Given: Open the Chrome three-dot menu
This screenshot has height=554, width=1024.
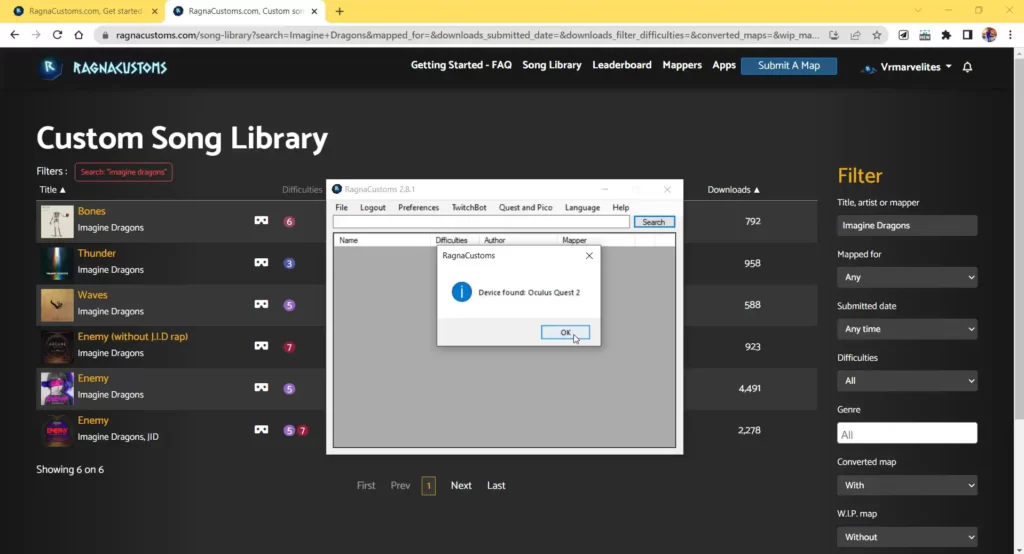Looking at the screenshot, I should point(1010,35).
